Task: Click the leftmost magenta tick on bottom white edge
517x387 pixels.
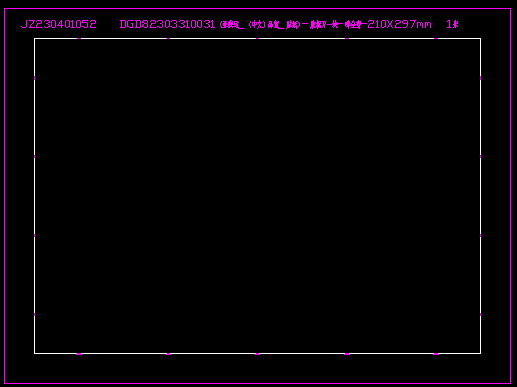Action: click(79, 354)
